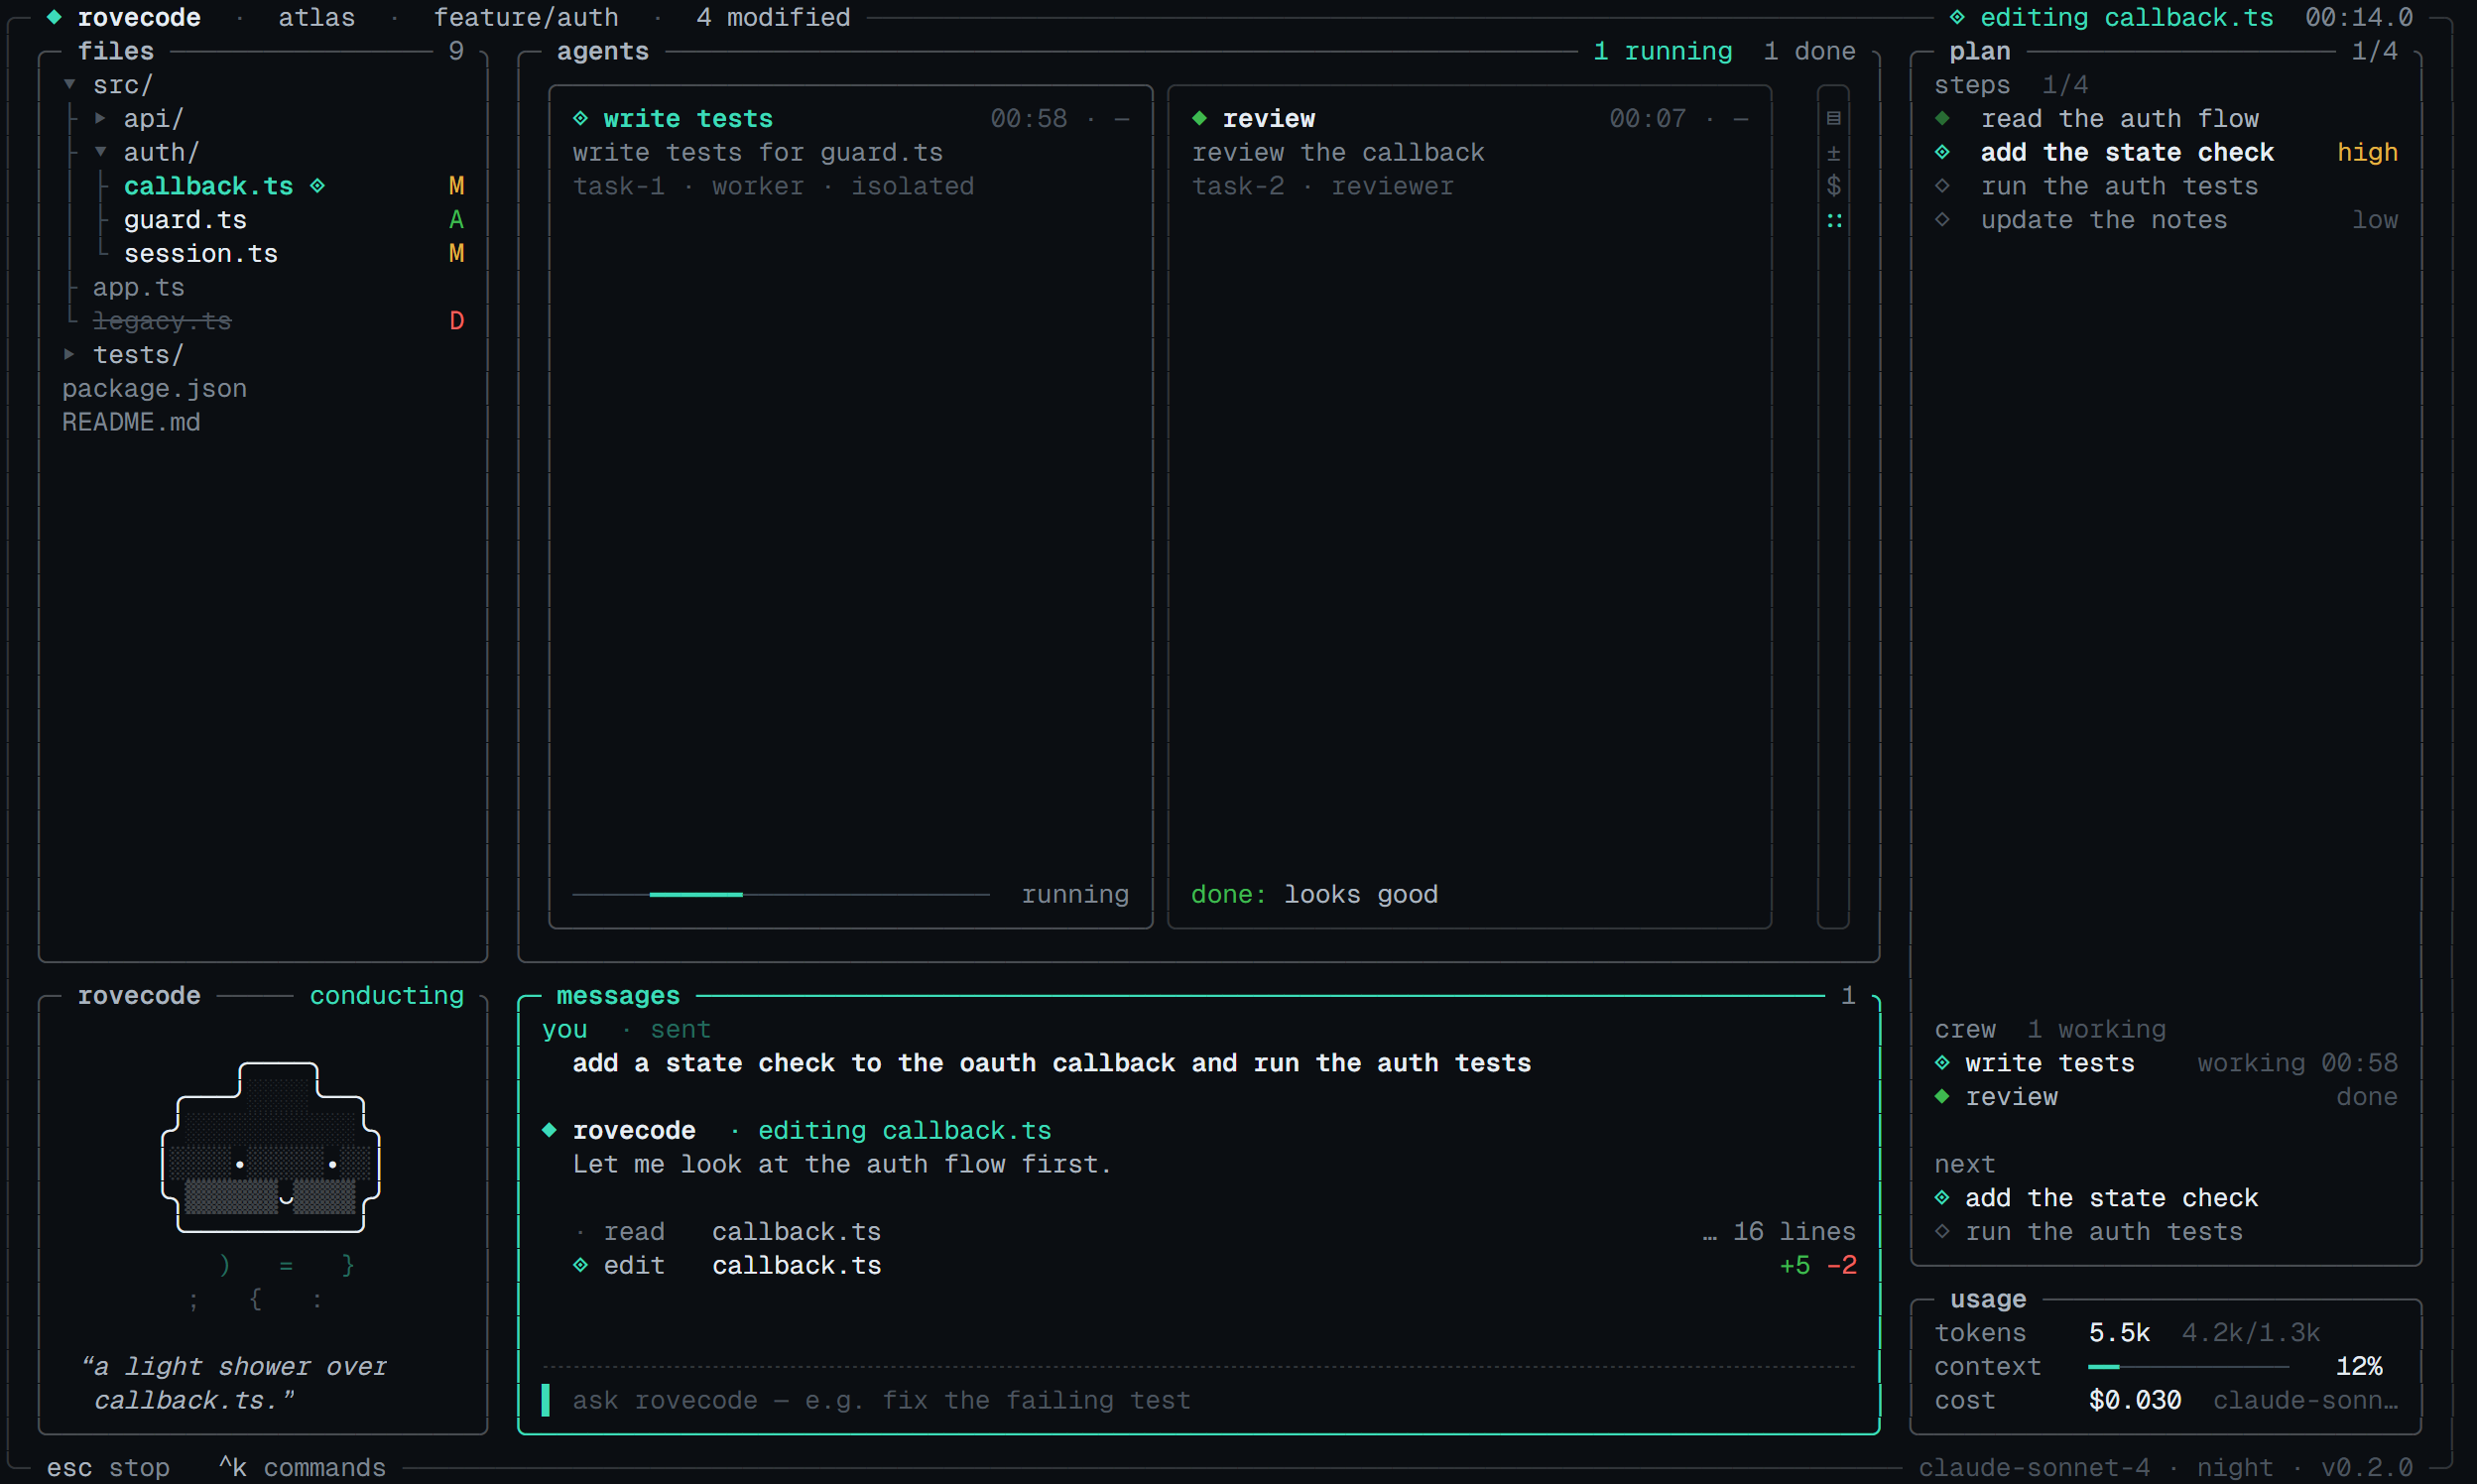Click the rovecode diamond logo in header

(54, 17)
